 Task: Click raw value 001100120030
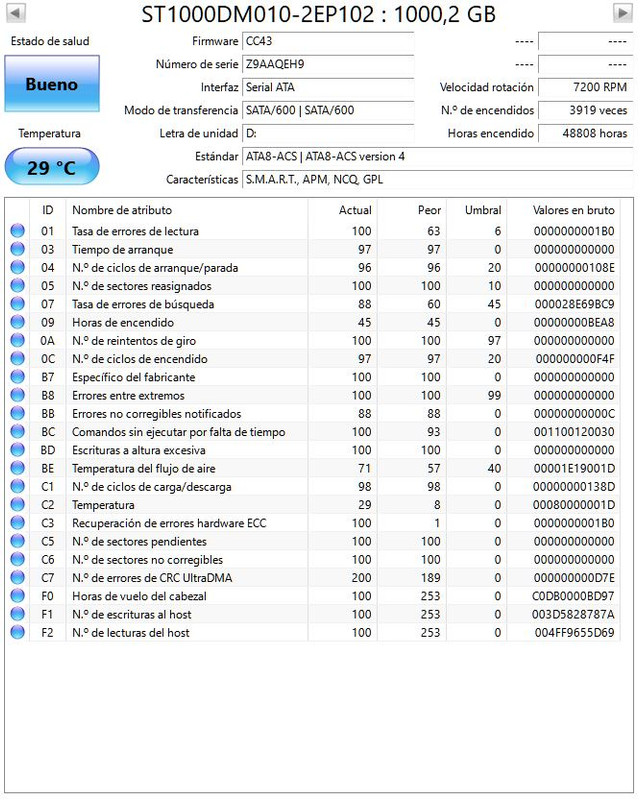[x=574, y=432]
